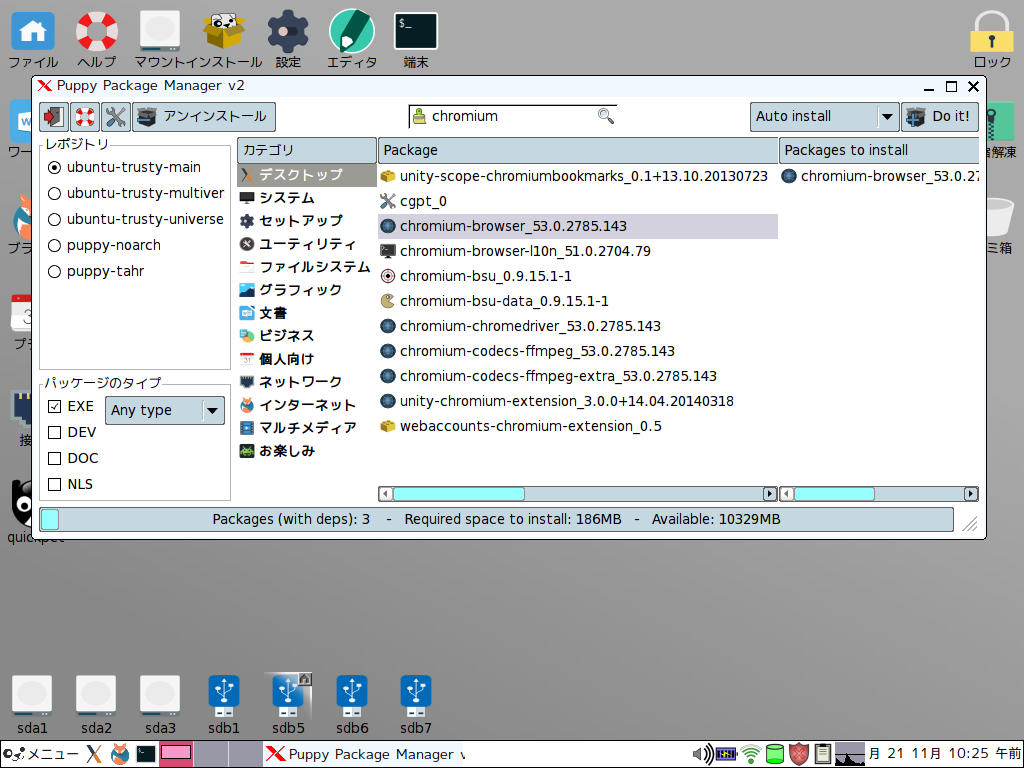
Task: Select the 個人向け category
Action: (306, 359)
